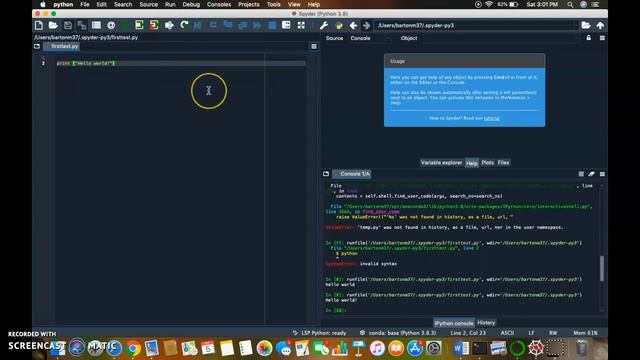Open the file list browser icon
Screen dimensions: 640x360
pos(96,25)
